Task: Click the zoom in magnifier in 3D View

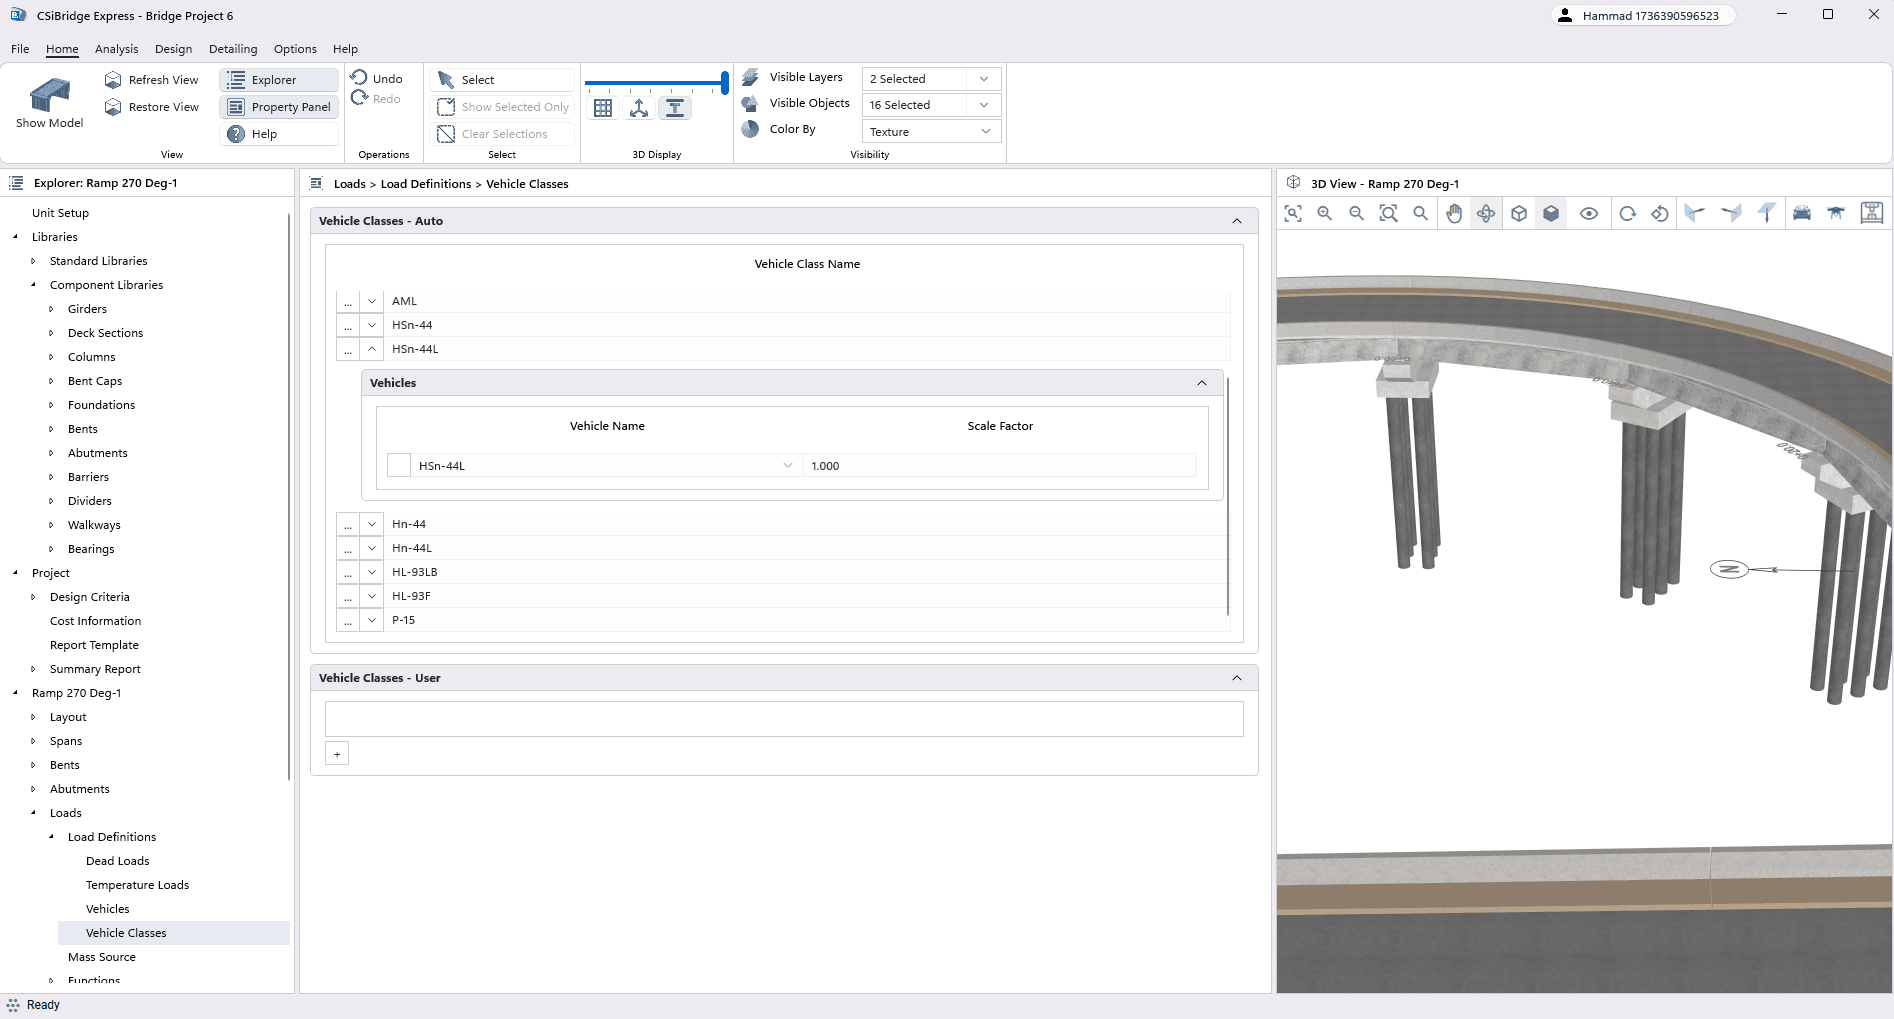Action: pyautogui.click(x=1325, y=214)
